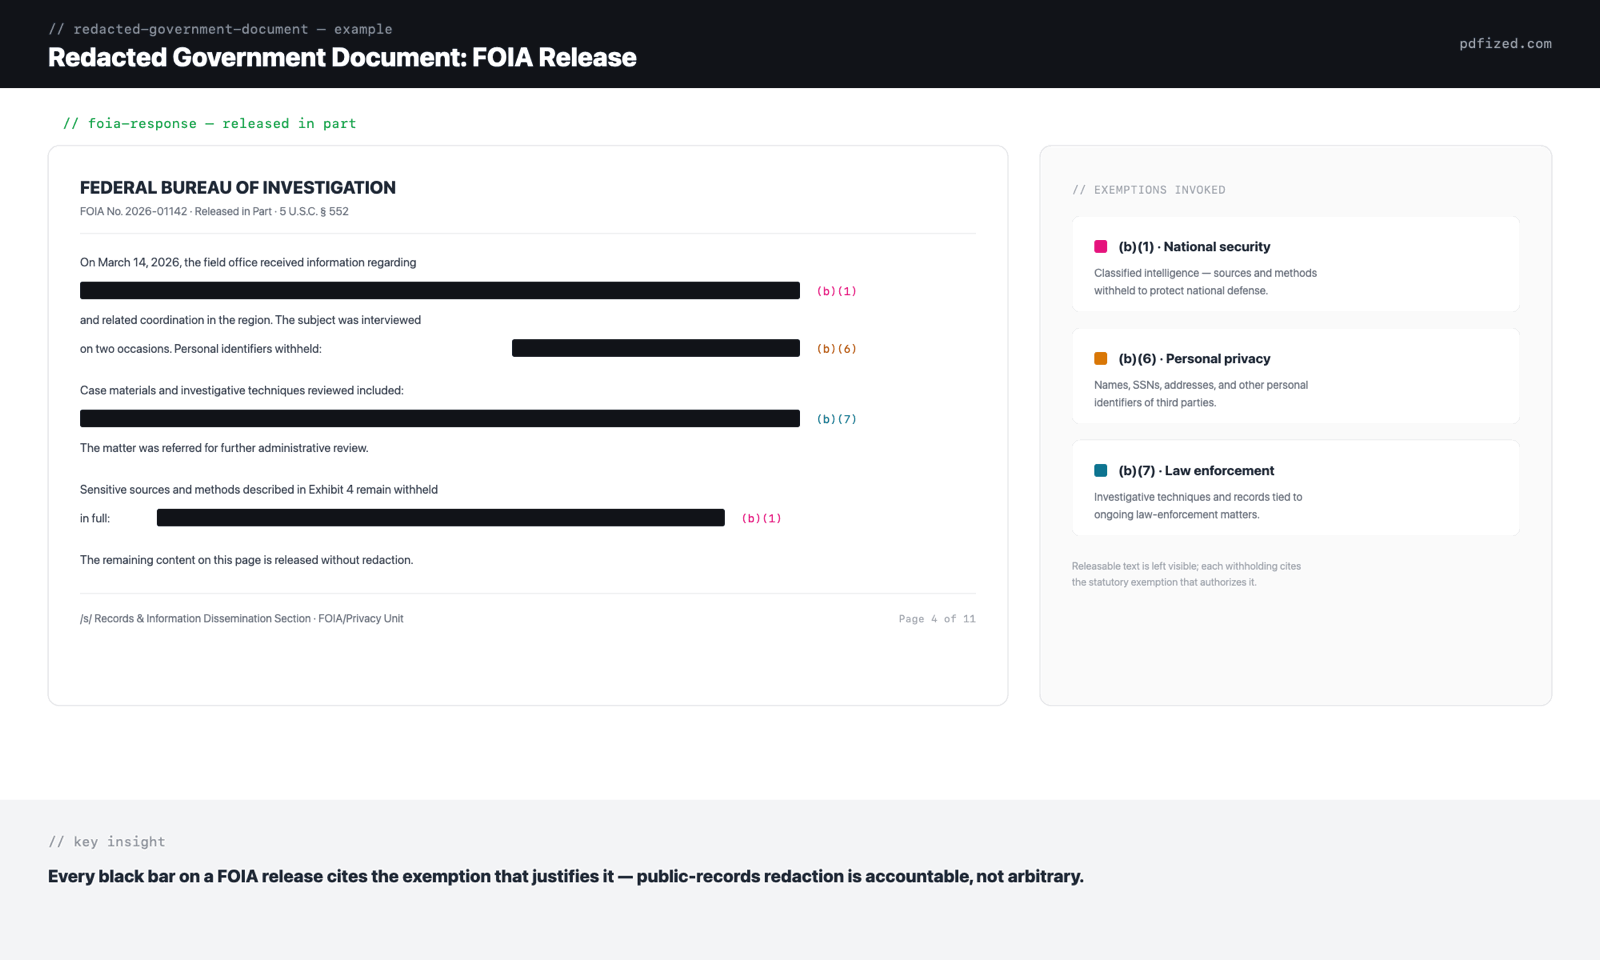Click the redaction bar below 'information regarding'
The image size is (1600, 960).
click(x=440, y=290)
